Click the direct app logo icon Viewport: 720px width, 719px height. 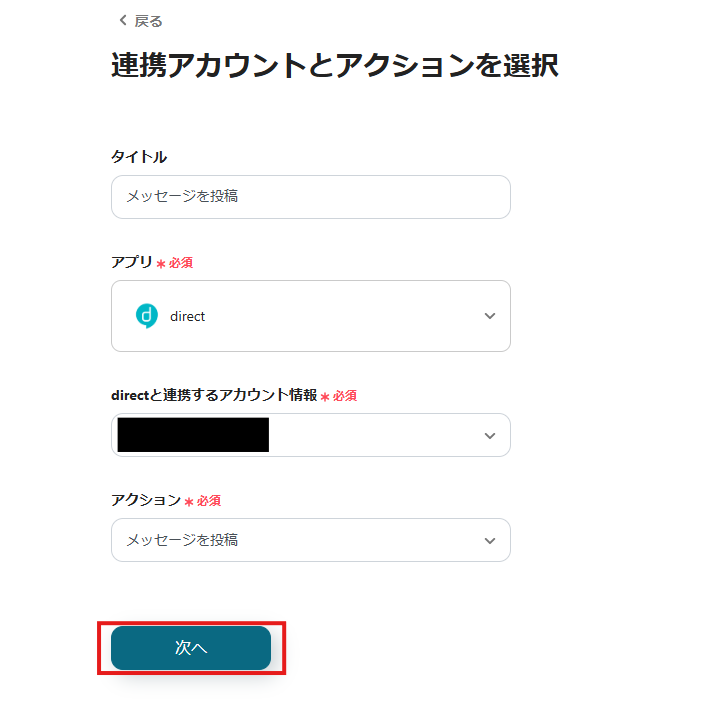click(x=146, y=316)
